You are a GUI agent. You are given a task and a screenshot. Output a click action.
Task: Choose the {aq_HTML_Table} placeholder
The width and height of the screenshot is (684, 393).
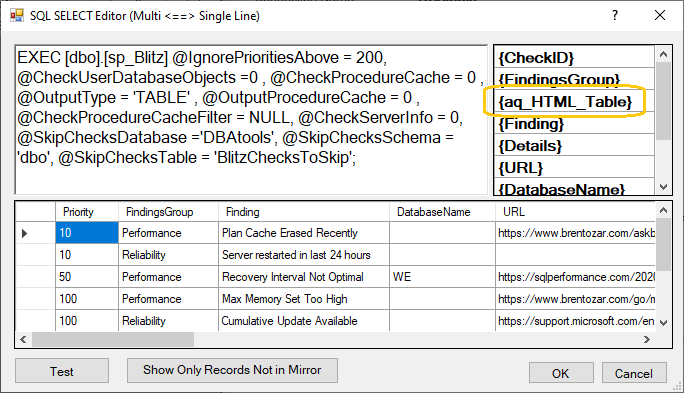tap(574, 101)
